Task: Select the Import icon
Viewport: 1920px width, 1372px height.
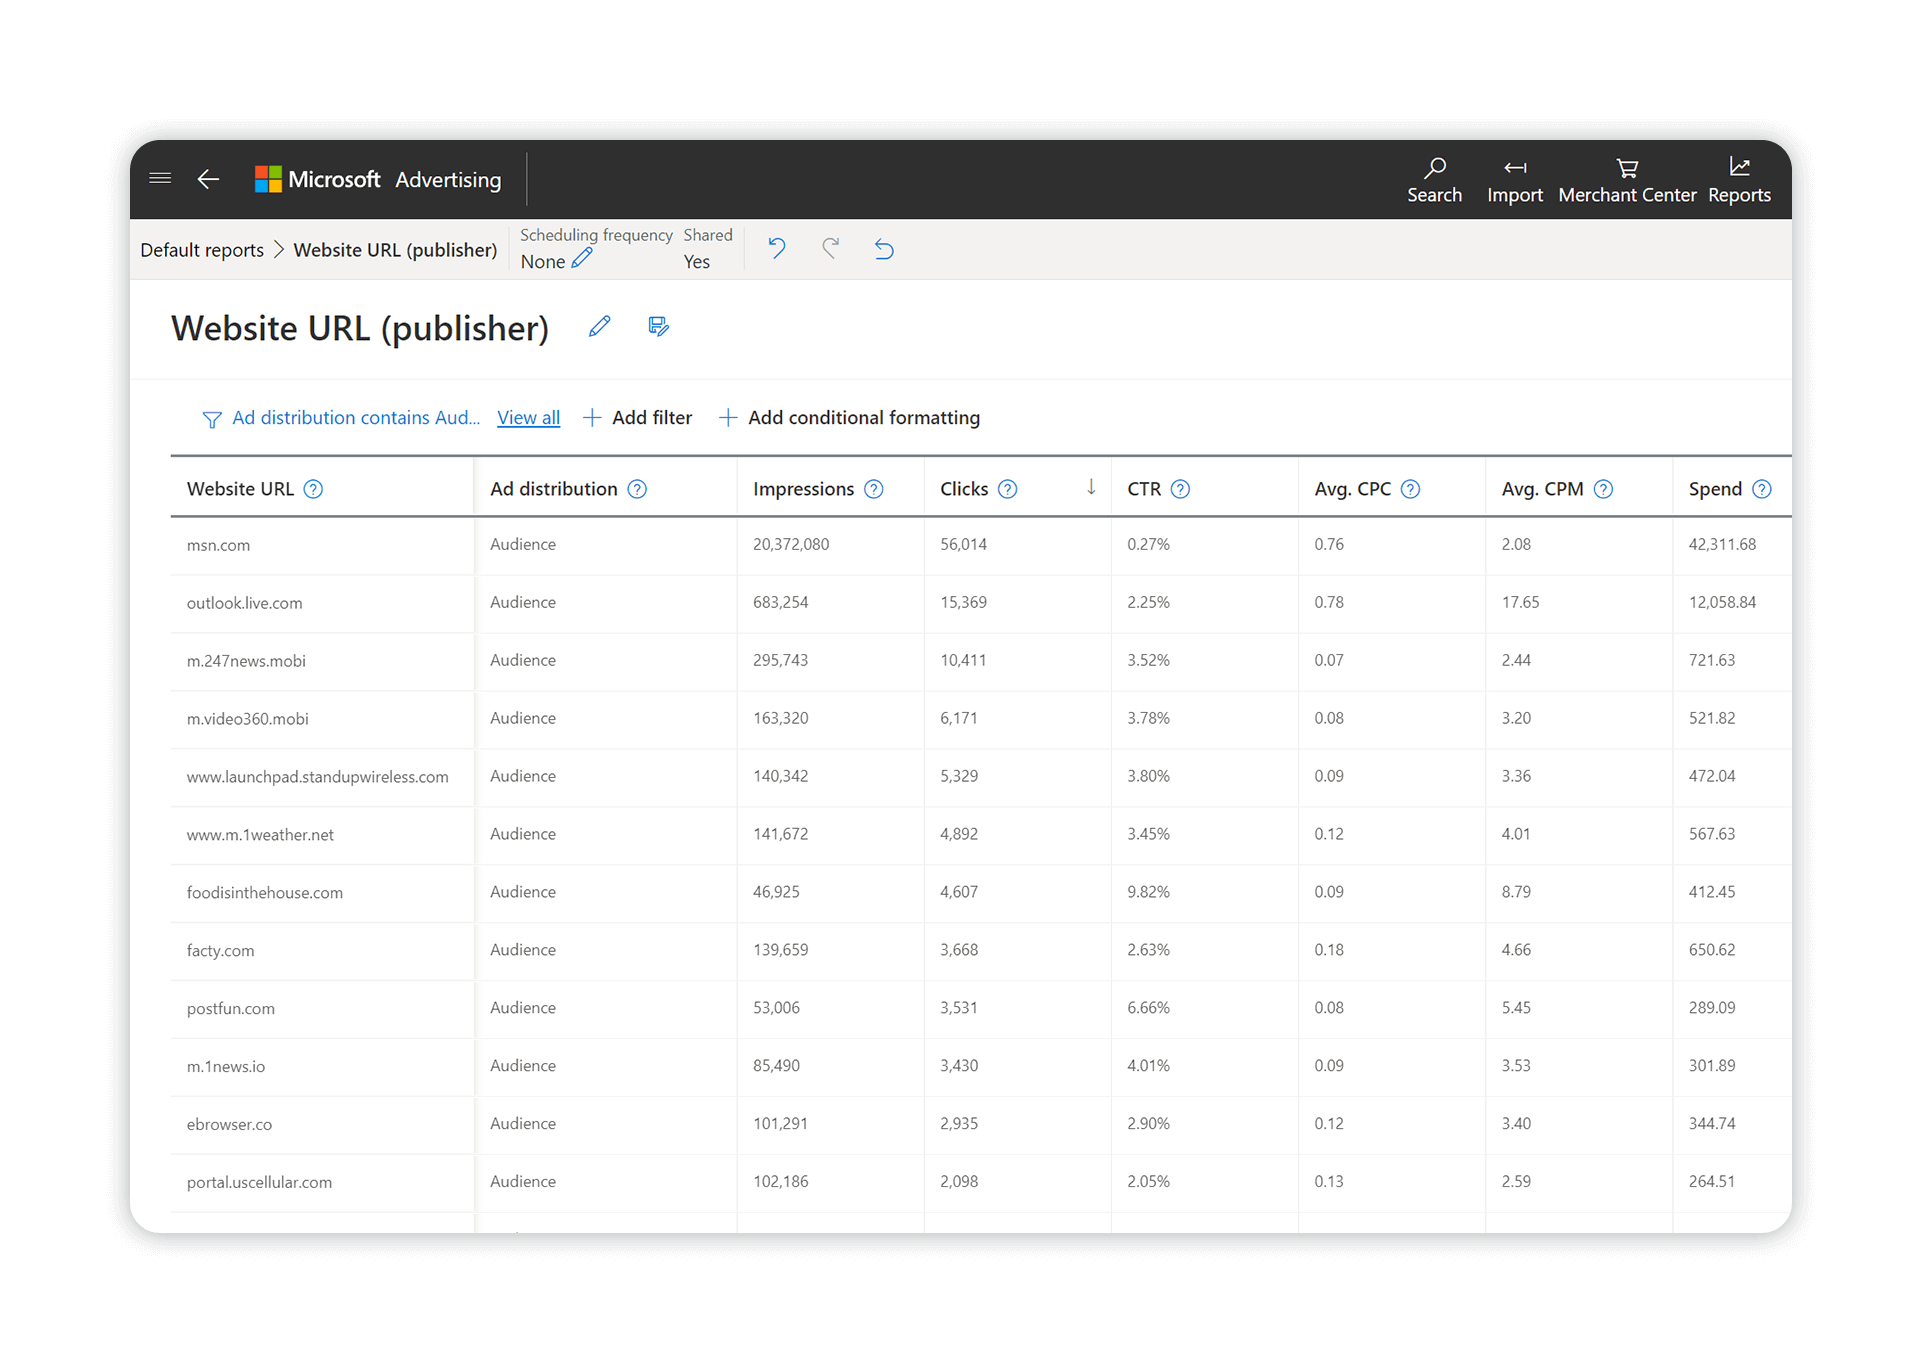Action: tap(1514, 179)
